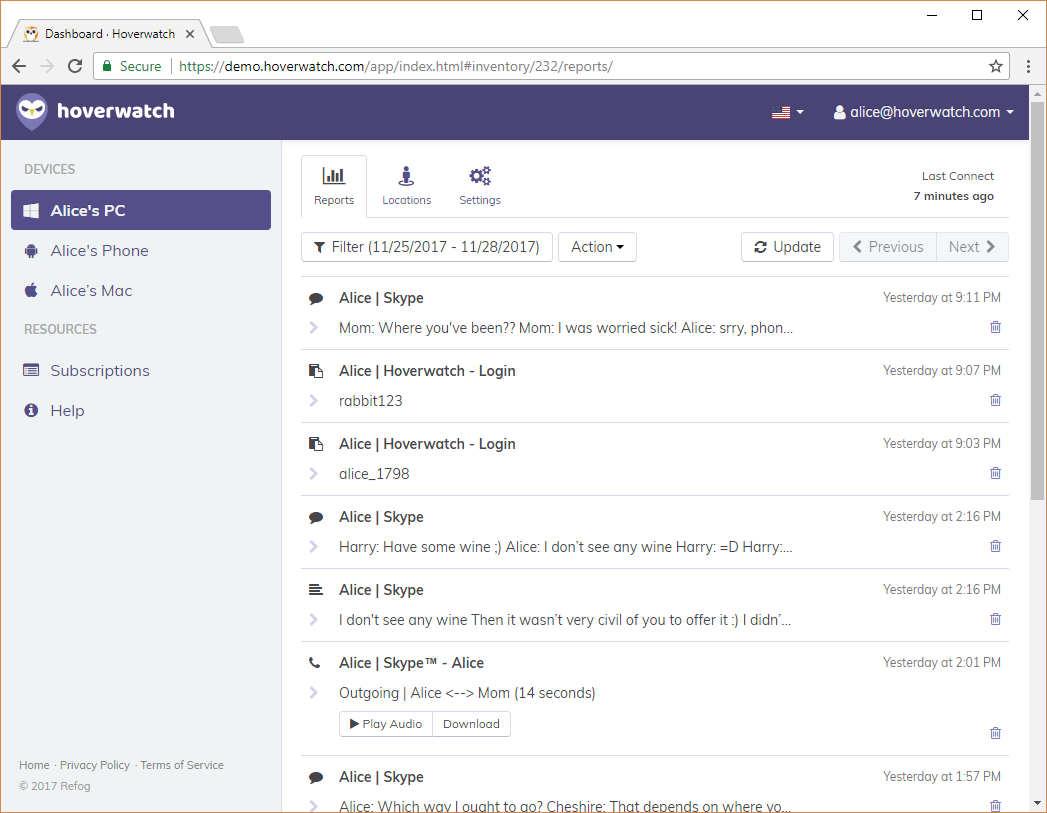The height and width of the screenshot is (813, 1047).
Task: Open the Privacy Policy link
Action: point(95,765)
